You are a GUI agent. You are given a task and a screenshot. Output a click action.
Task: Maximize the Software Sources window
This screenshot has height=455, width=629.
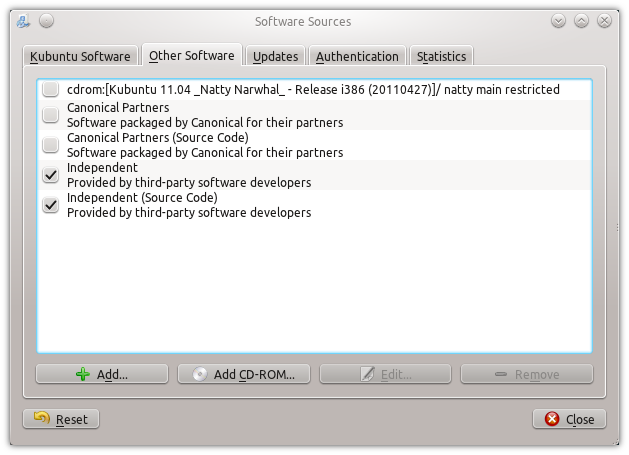tap(581, 21)
